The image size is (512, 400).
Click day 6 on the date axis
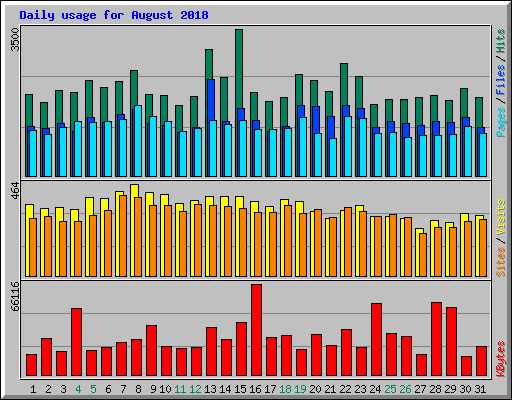pos(108,389)
